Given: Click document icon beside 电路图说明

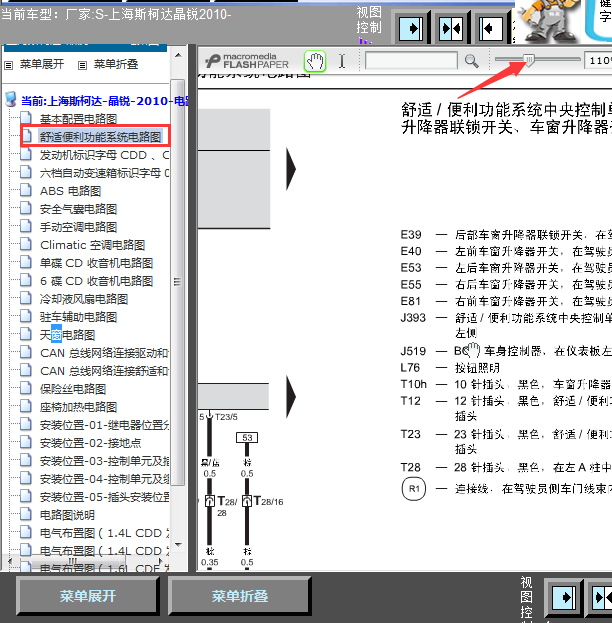Looking at the screenshot, I should pos(26,514).
